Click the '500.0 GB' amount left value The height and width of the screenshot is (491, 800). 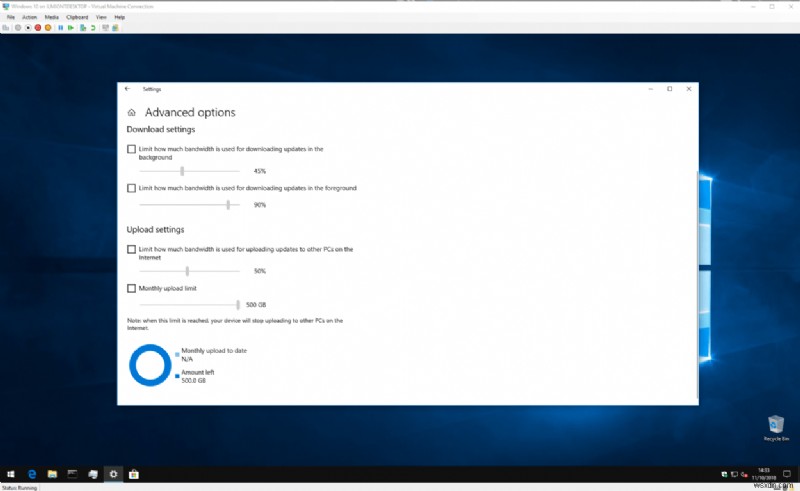pyautogui.click(x=193, y=381)
